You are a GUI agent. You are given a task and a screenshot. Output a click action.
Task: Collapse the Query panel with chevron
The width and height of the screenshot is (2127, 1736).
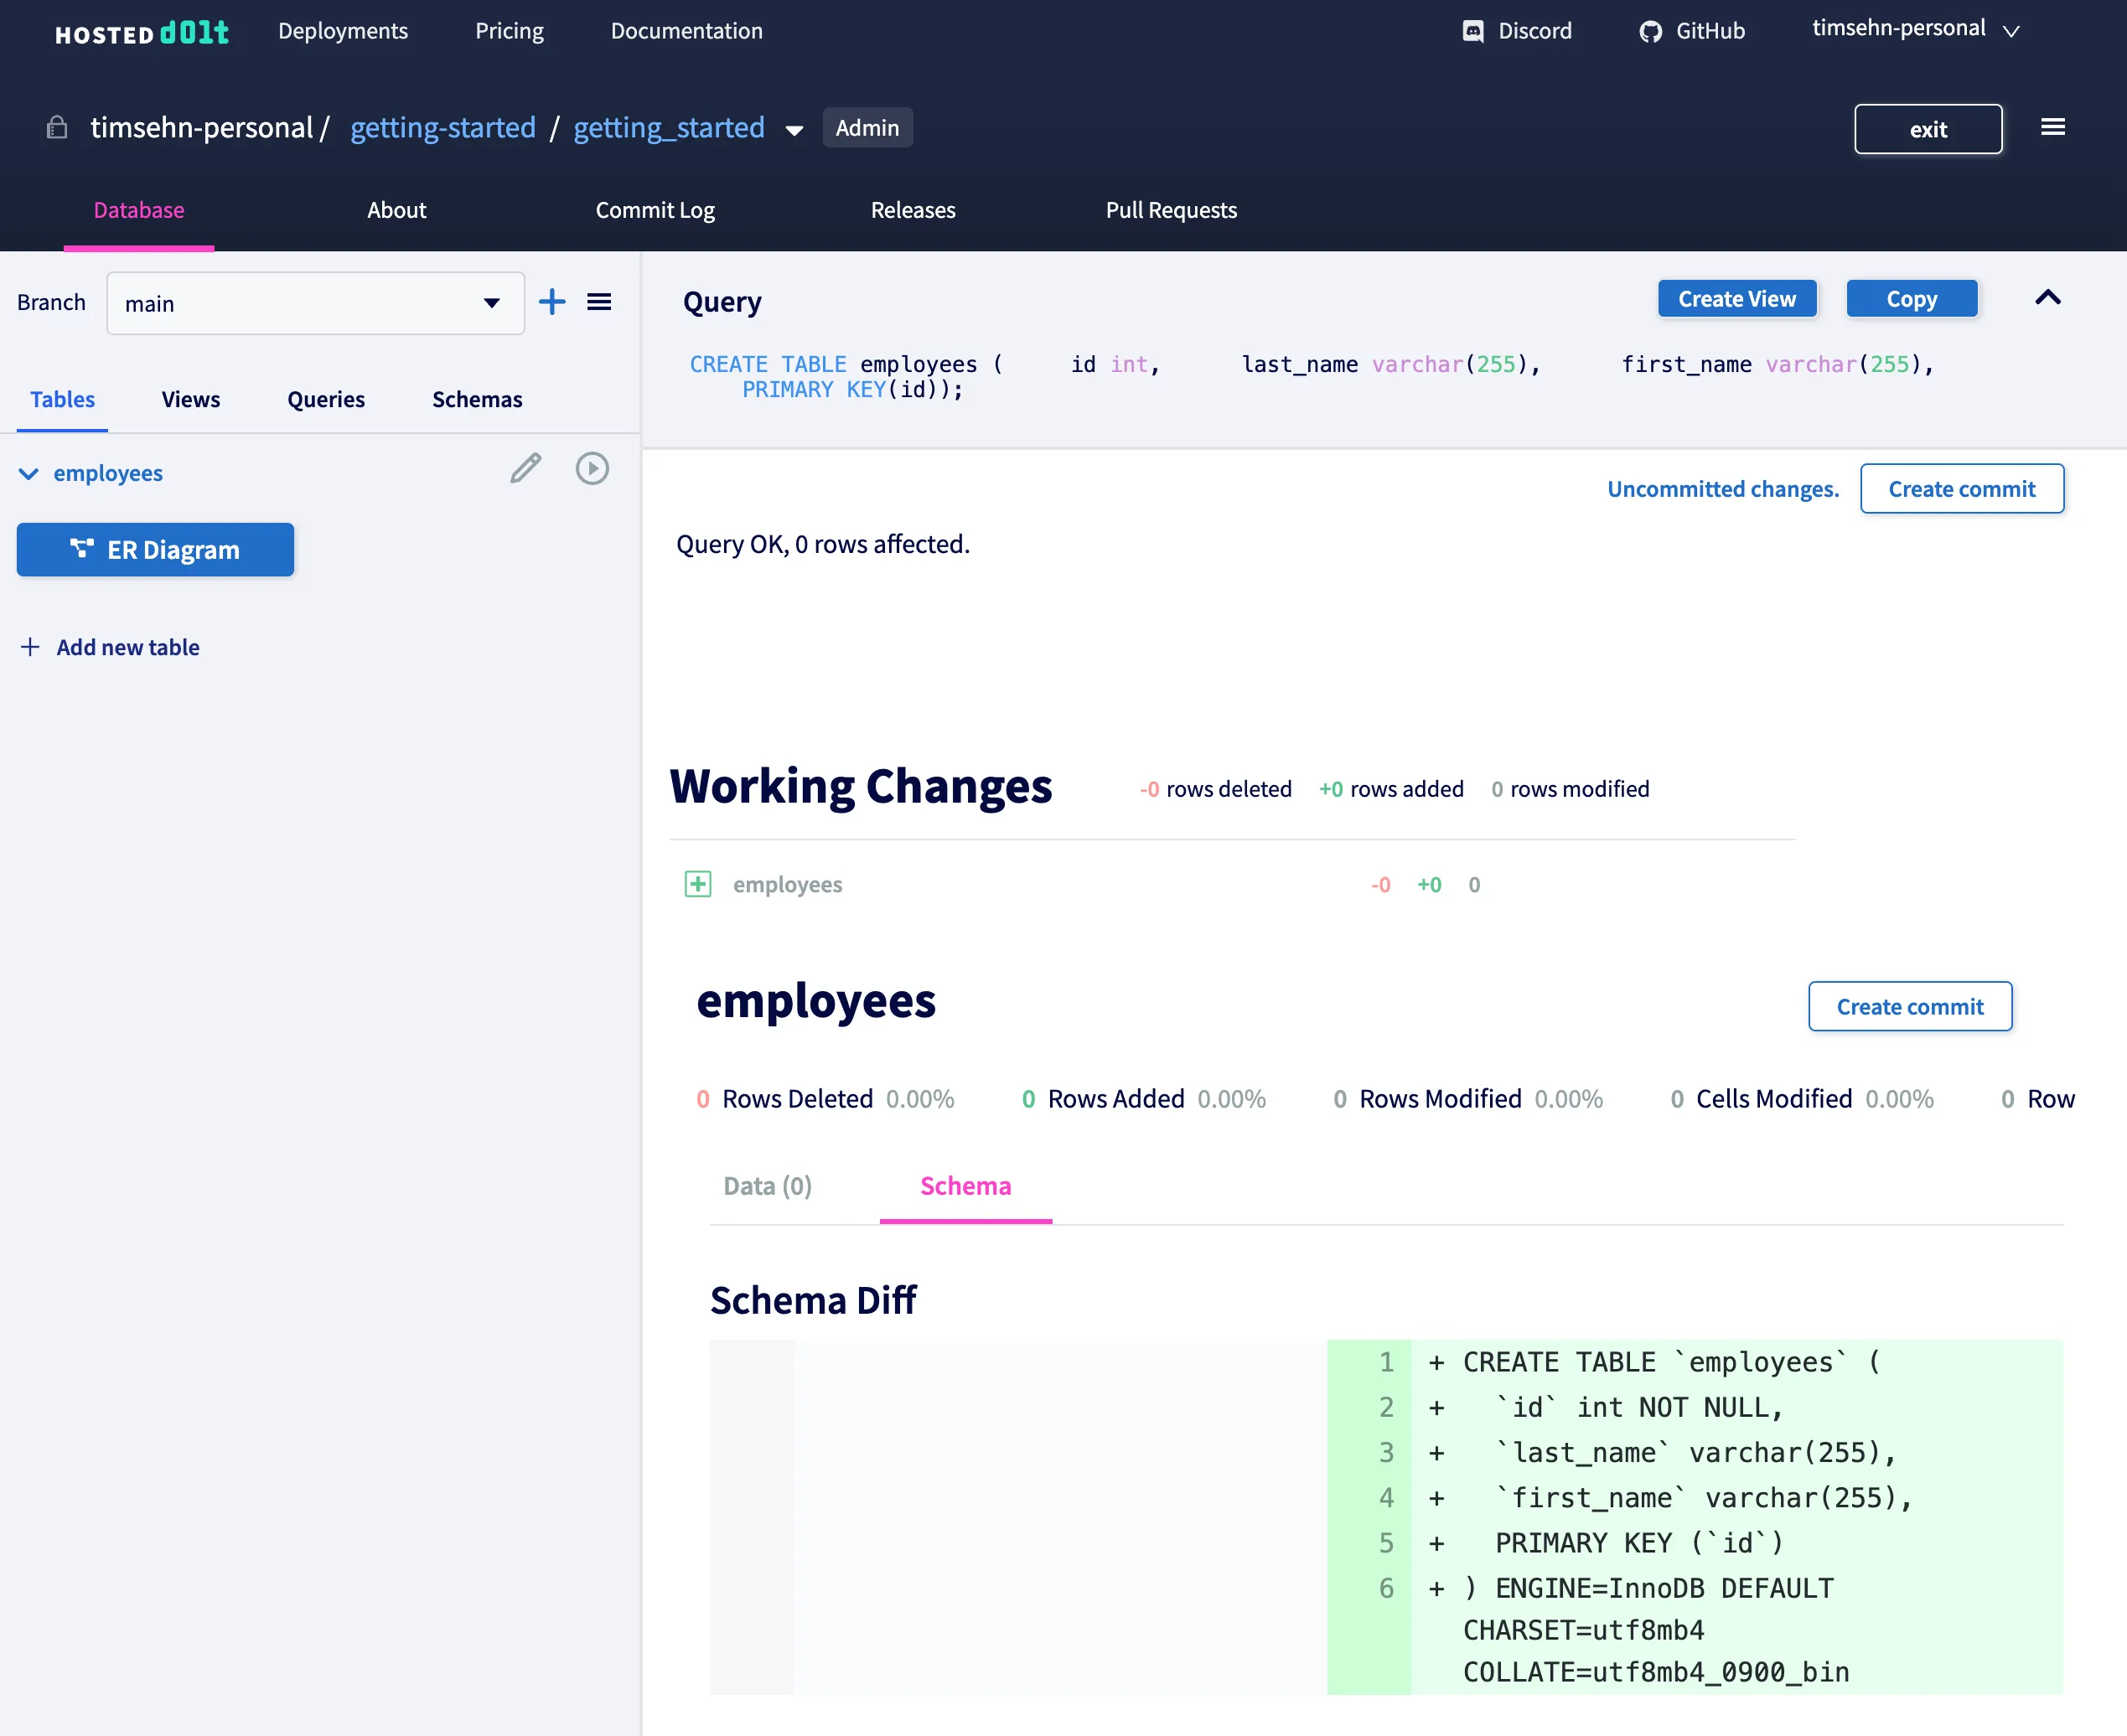click(x=2047, y=298)
